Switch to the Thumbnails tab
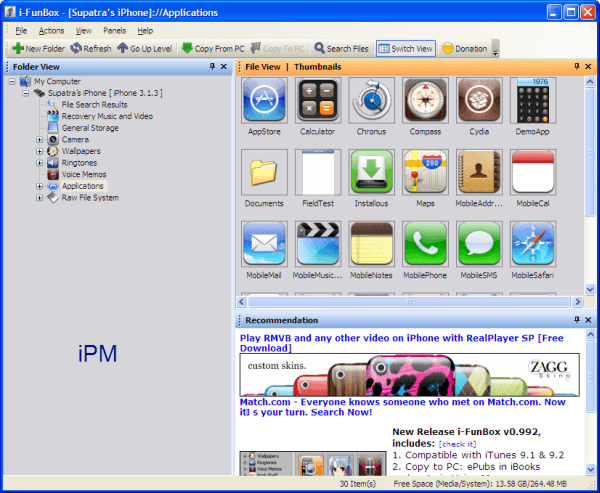Viewport: 600px width, 493px height. coord(318,67)
